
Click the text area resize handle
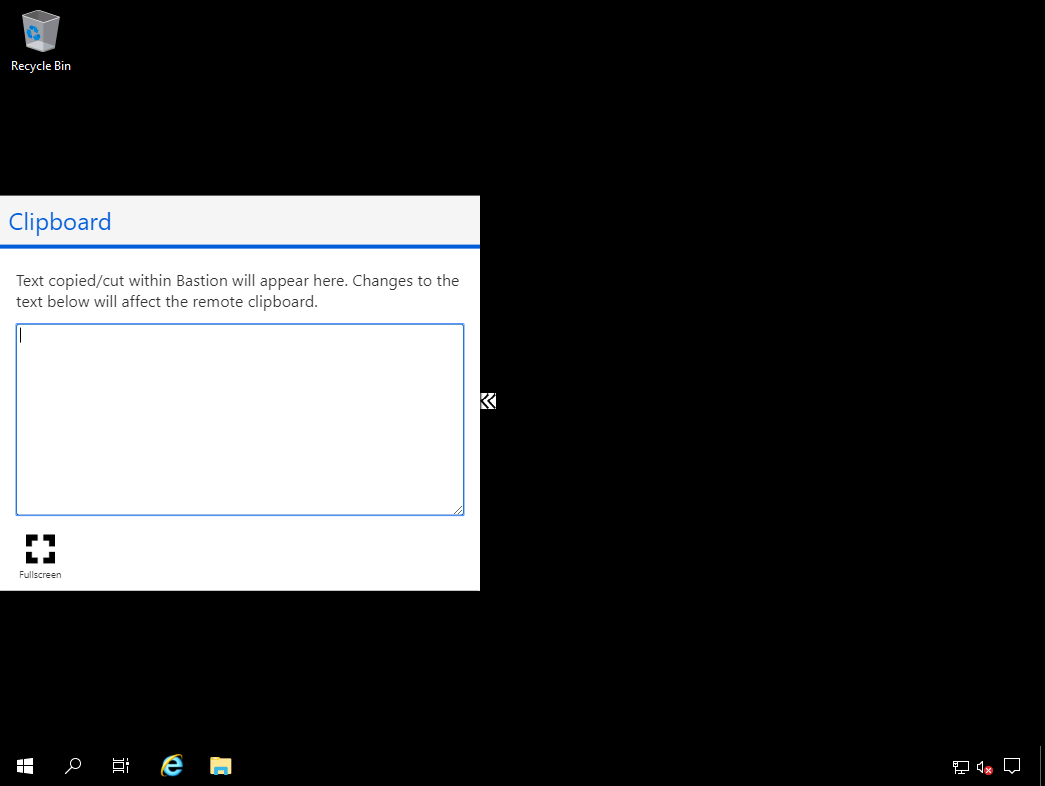458,509
